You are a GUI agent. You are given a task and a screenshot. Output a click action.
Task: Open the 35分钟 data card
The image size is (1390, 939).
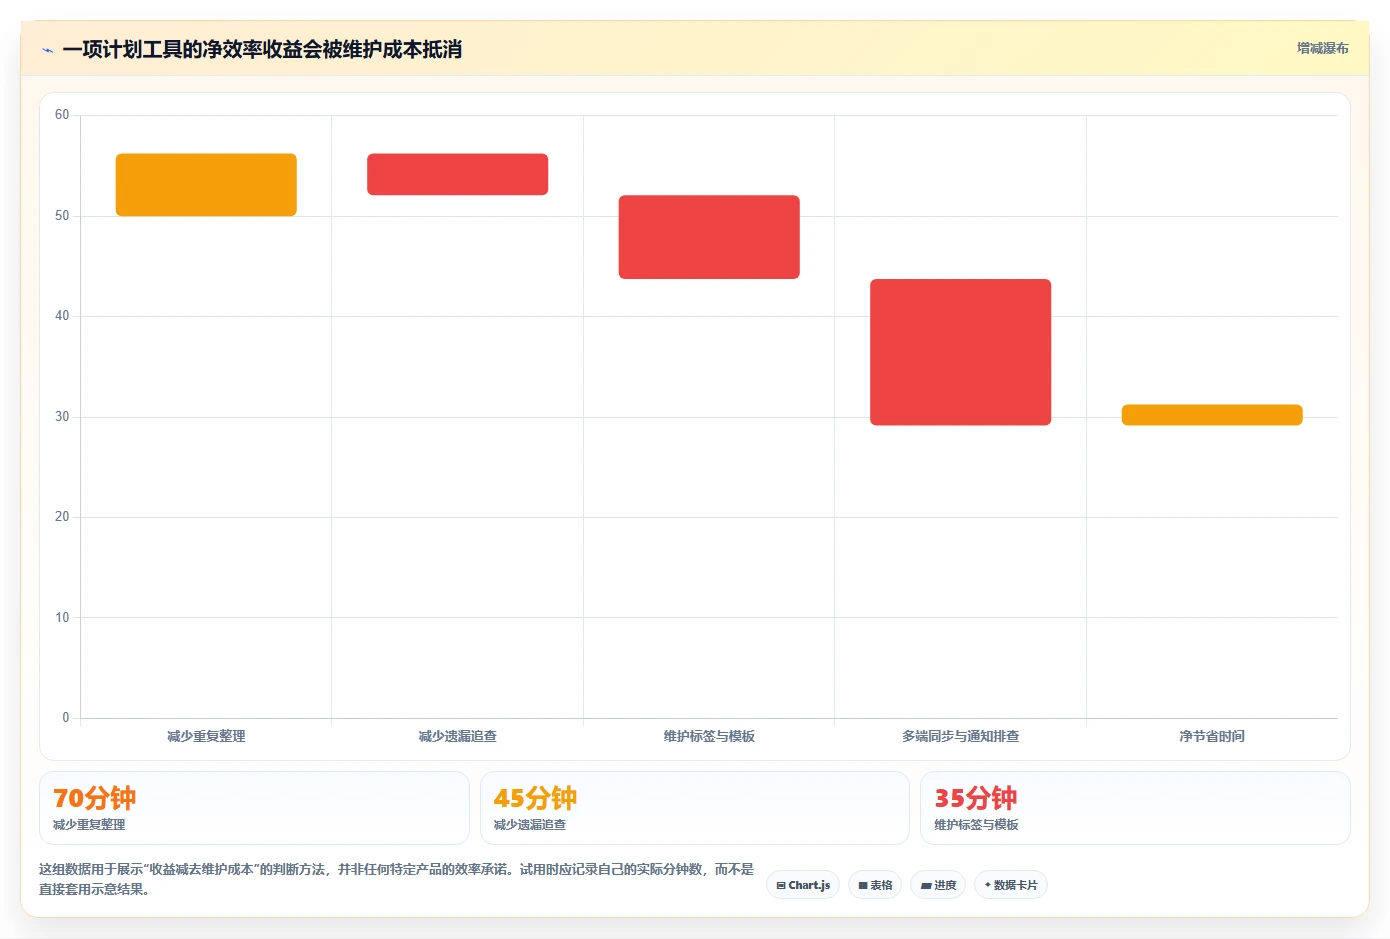(1135, 808)
